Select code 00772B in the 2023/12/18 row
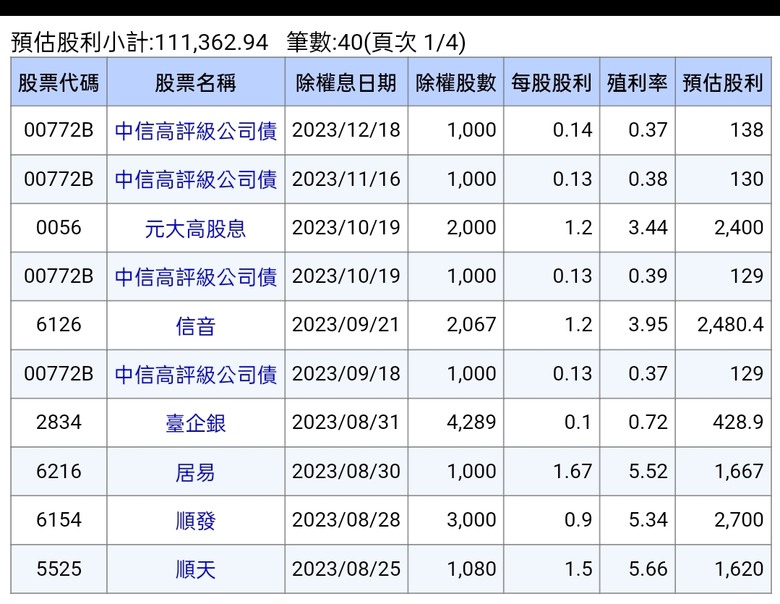The image size is (780, 604). coord(59,130)
